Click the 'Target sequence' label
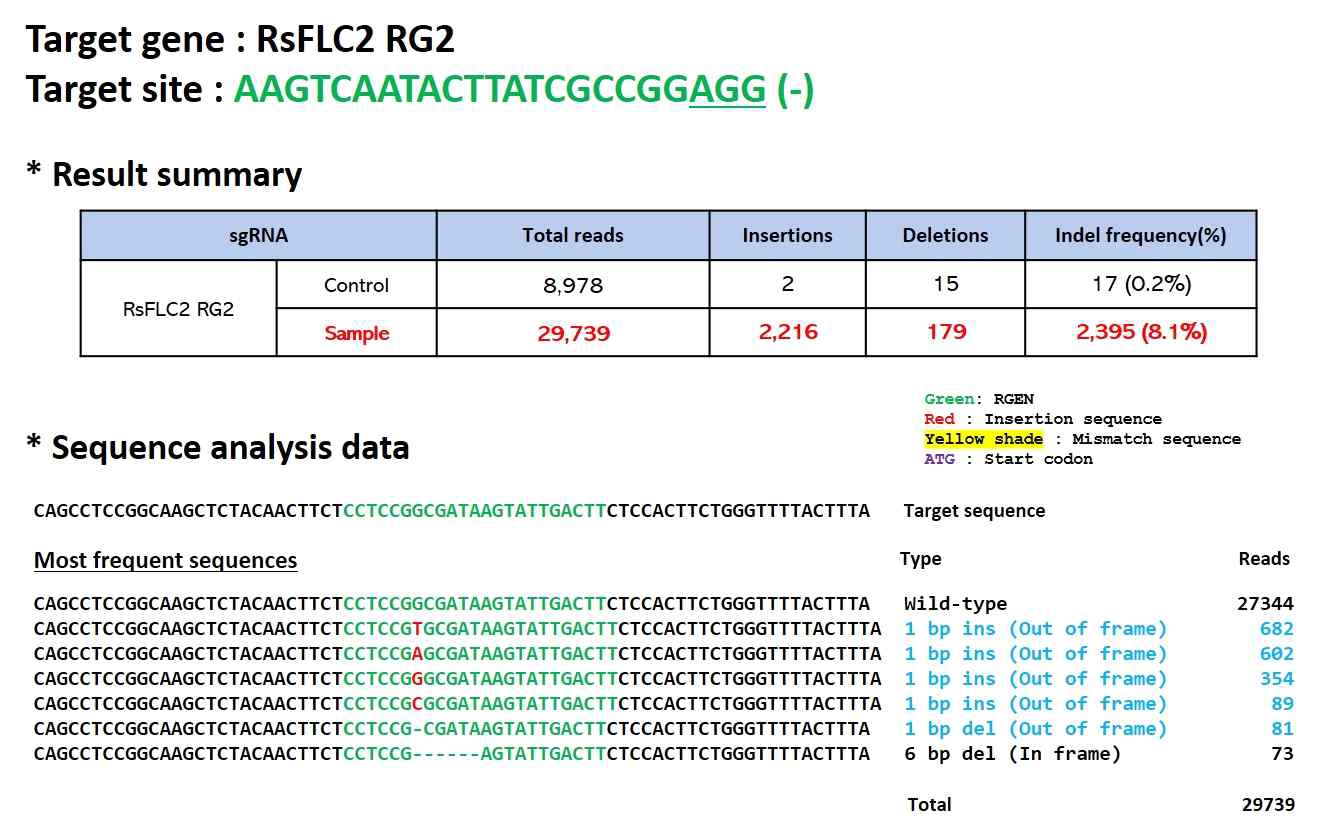Image resolution: width=1330 pixels, height=829 pixels. click(974, 511)
